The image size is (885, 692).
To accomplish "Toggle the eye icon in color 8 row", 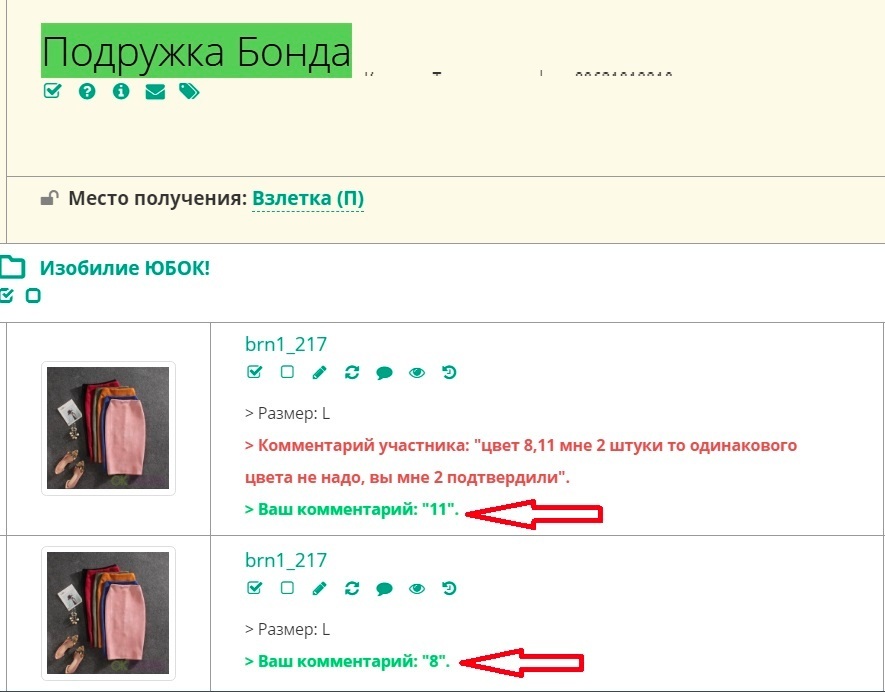I will click(417, 589).
